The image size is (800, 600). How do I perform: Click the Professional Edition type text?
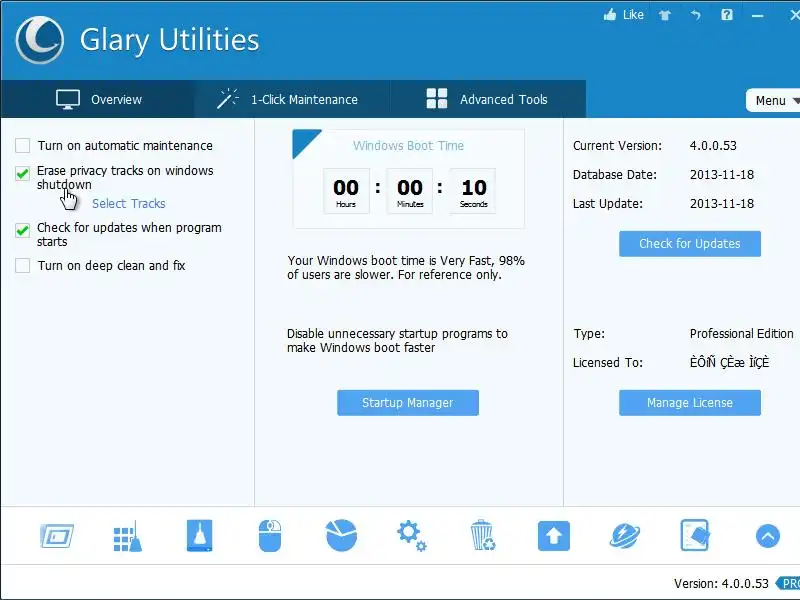[741, 334]
